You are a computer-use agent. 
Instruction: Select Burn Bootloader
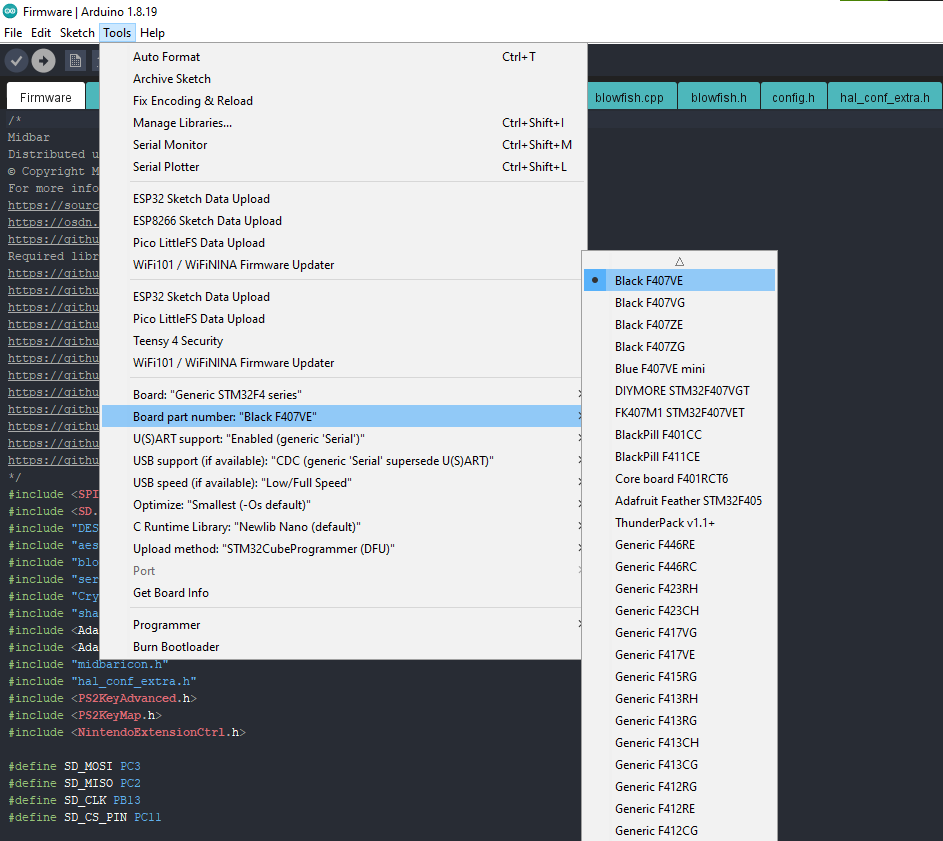[341, 647]
